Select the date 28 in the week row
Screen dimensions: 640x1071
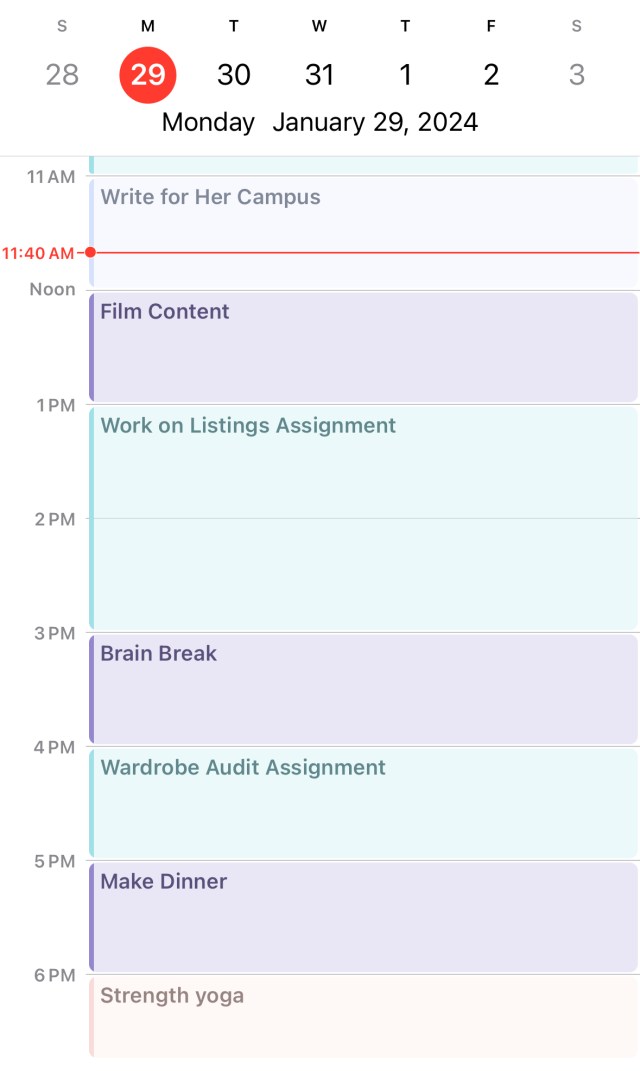pos(62,74)
